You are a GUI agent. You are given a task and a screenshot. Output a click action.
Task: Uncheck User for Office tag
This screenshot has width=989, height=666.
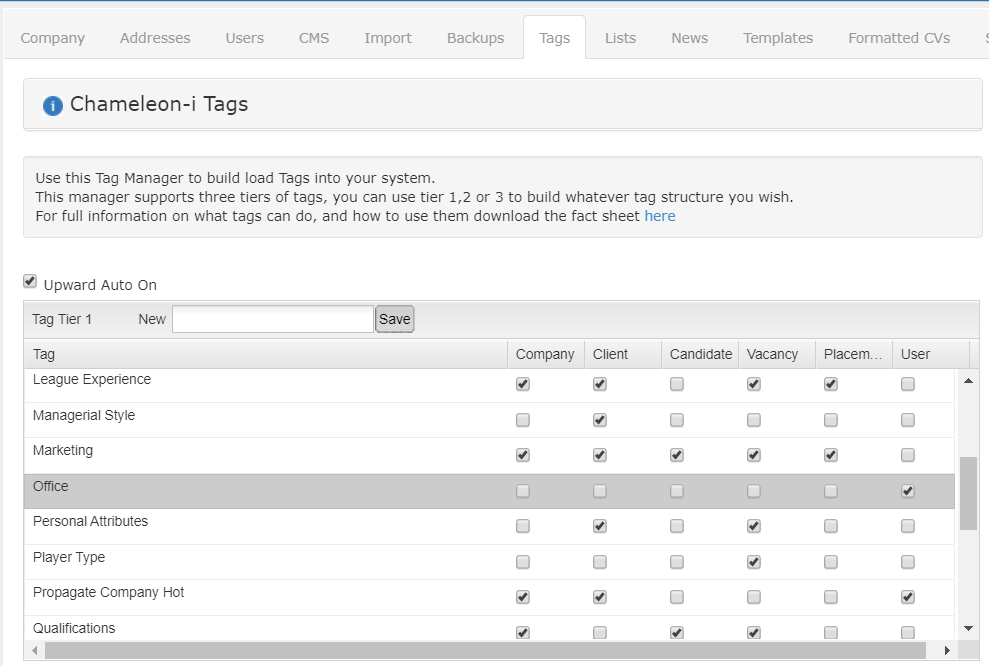click(x=908, y=491)
